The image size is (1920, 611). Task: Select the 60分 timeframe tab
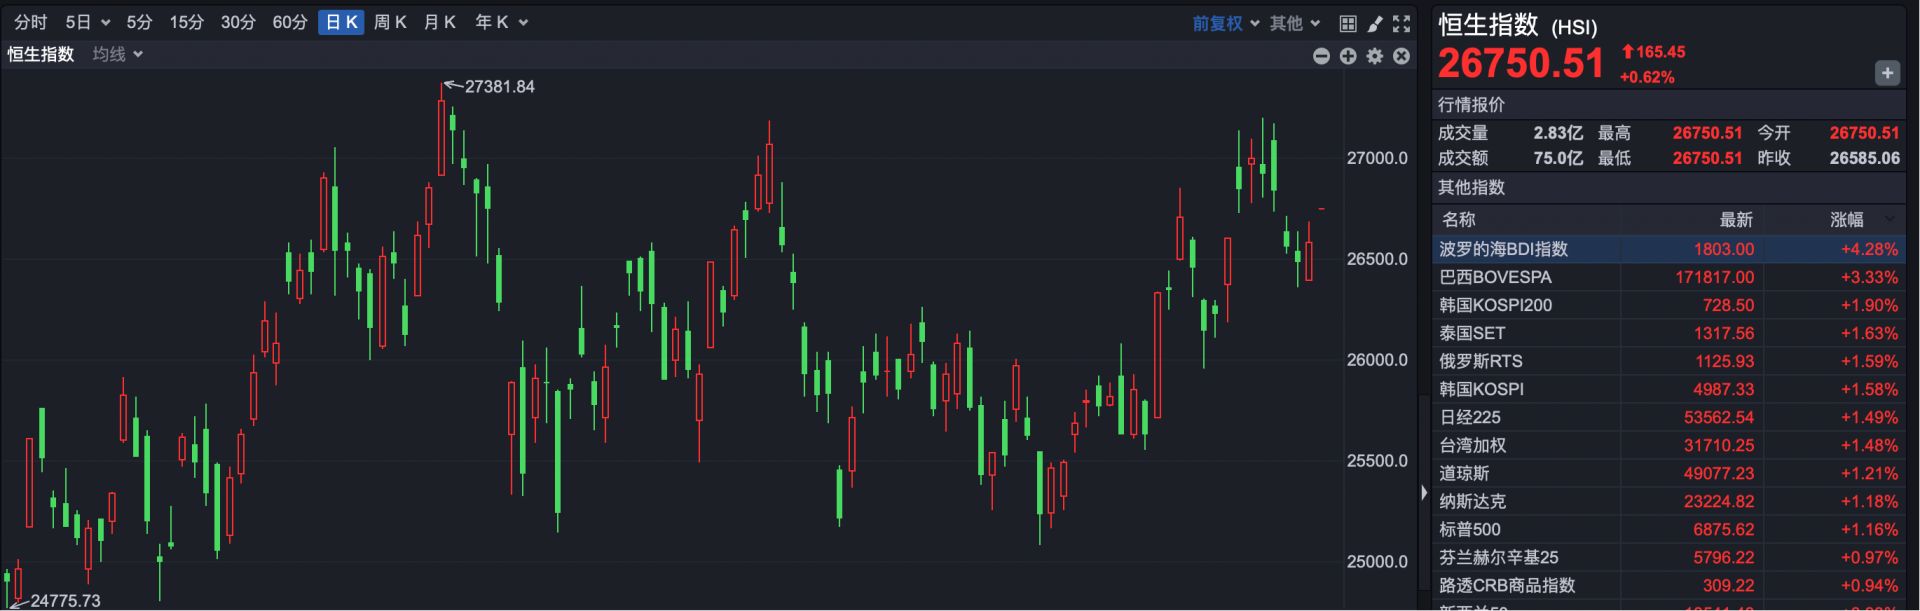click(x=289, y=22)
